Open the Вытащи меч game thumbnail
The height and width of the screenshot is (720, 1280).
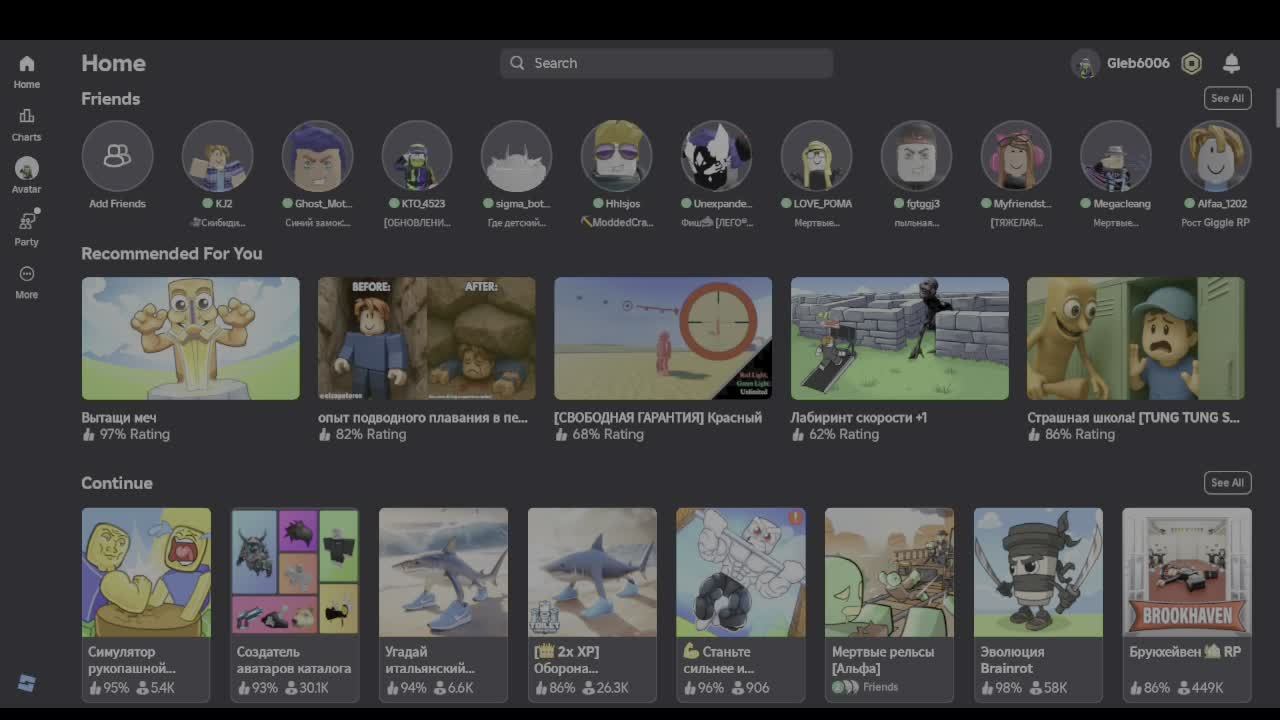click(x=190, y=339)
